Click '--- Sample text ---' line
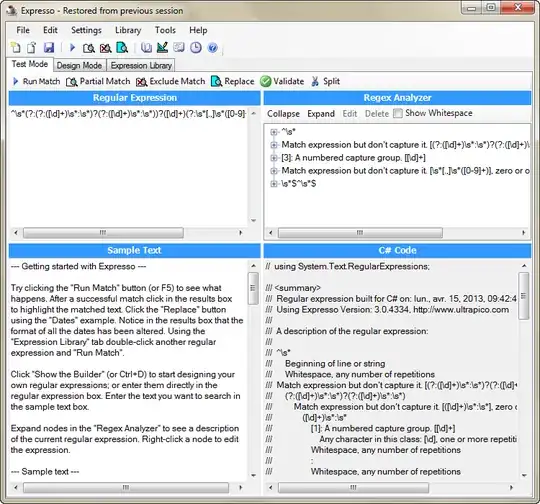This screenshot has width=540, height=504. (x=45, y=472)
